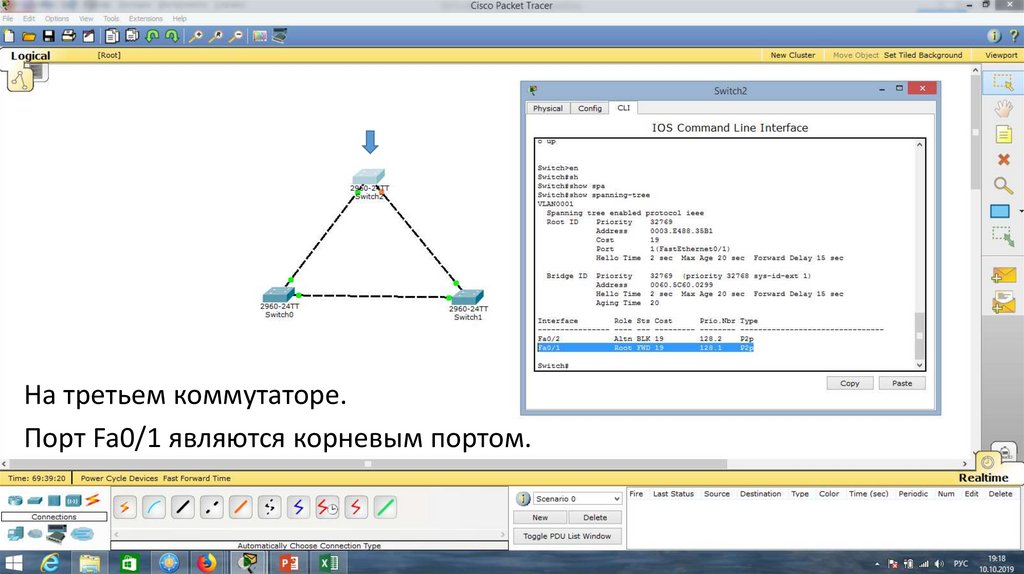Viewport: 1024px width, 574px height.
Task: Pick the Place Note tool
Action: [1003, 135]
